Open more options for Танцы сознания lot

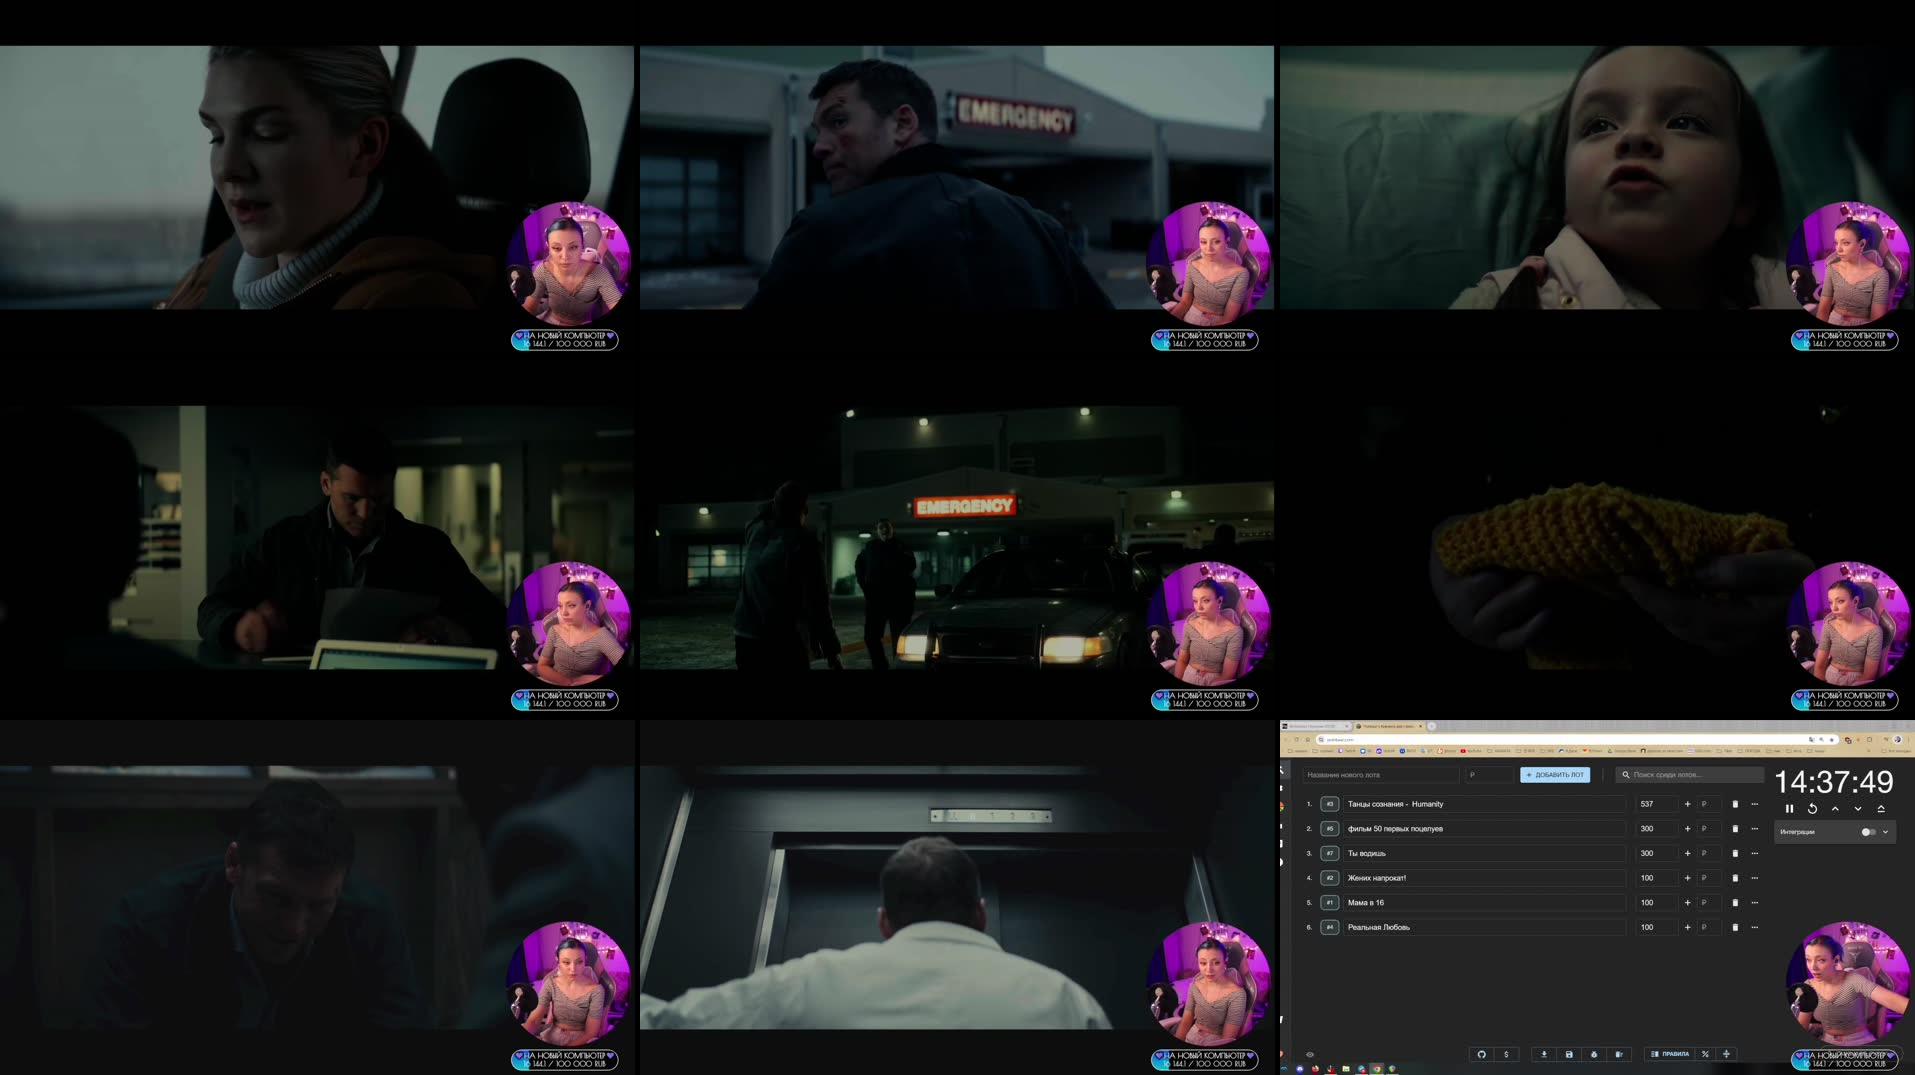[x=1754, y=804]
